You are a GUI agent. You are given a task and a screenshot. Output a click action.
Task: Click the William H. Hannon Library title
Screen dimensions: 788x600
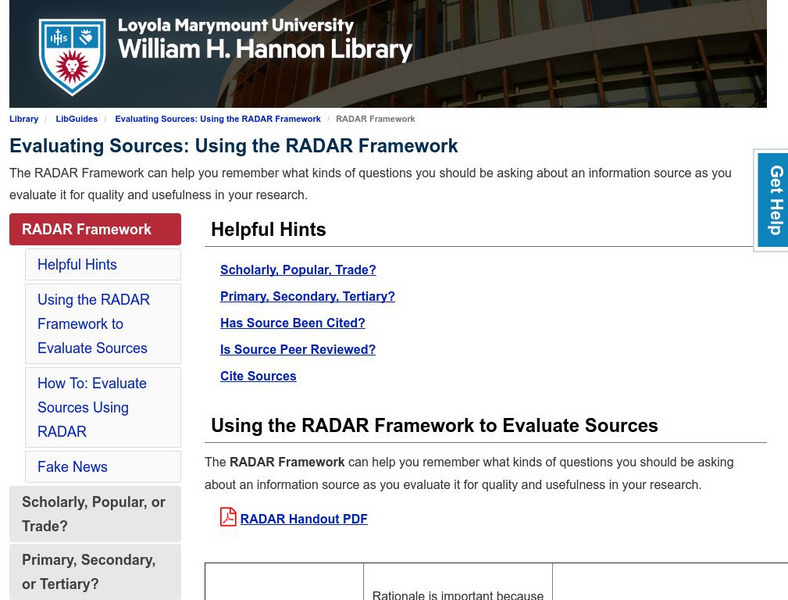[x=265, y=49]
